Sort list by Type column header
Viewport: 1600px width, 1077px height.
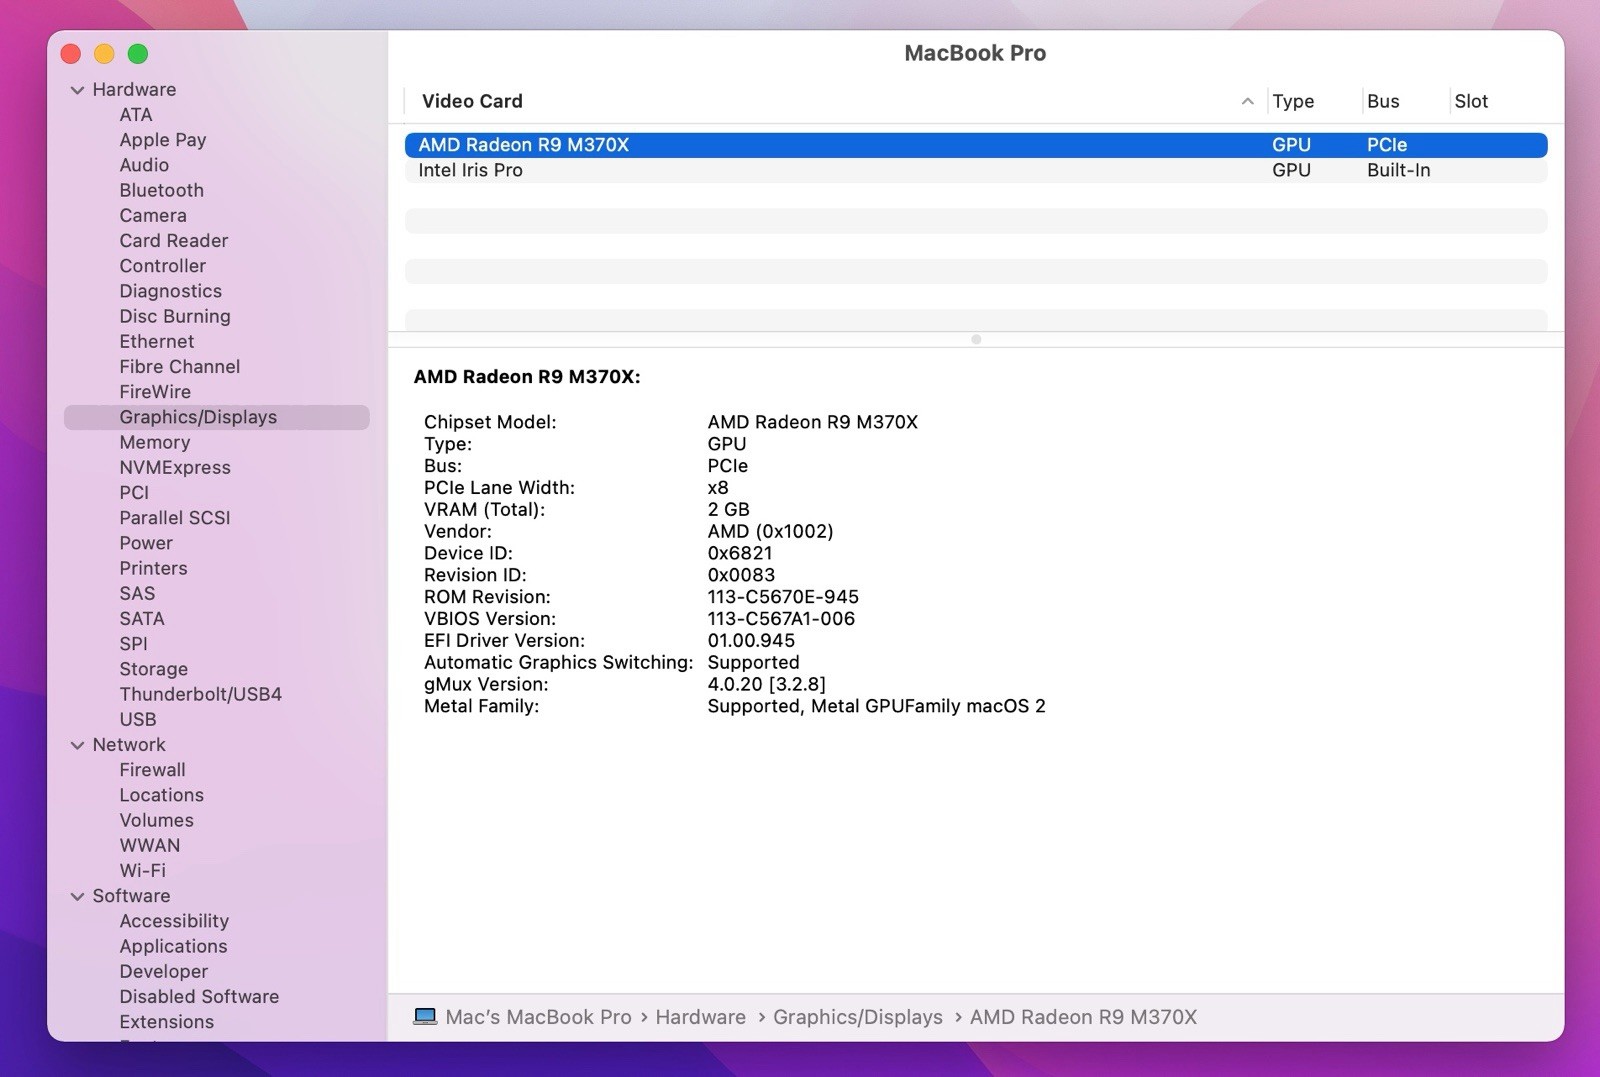coord(1292,101)
